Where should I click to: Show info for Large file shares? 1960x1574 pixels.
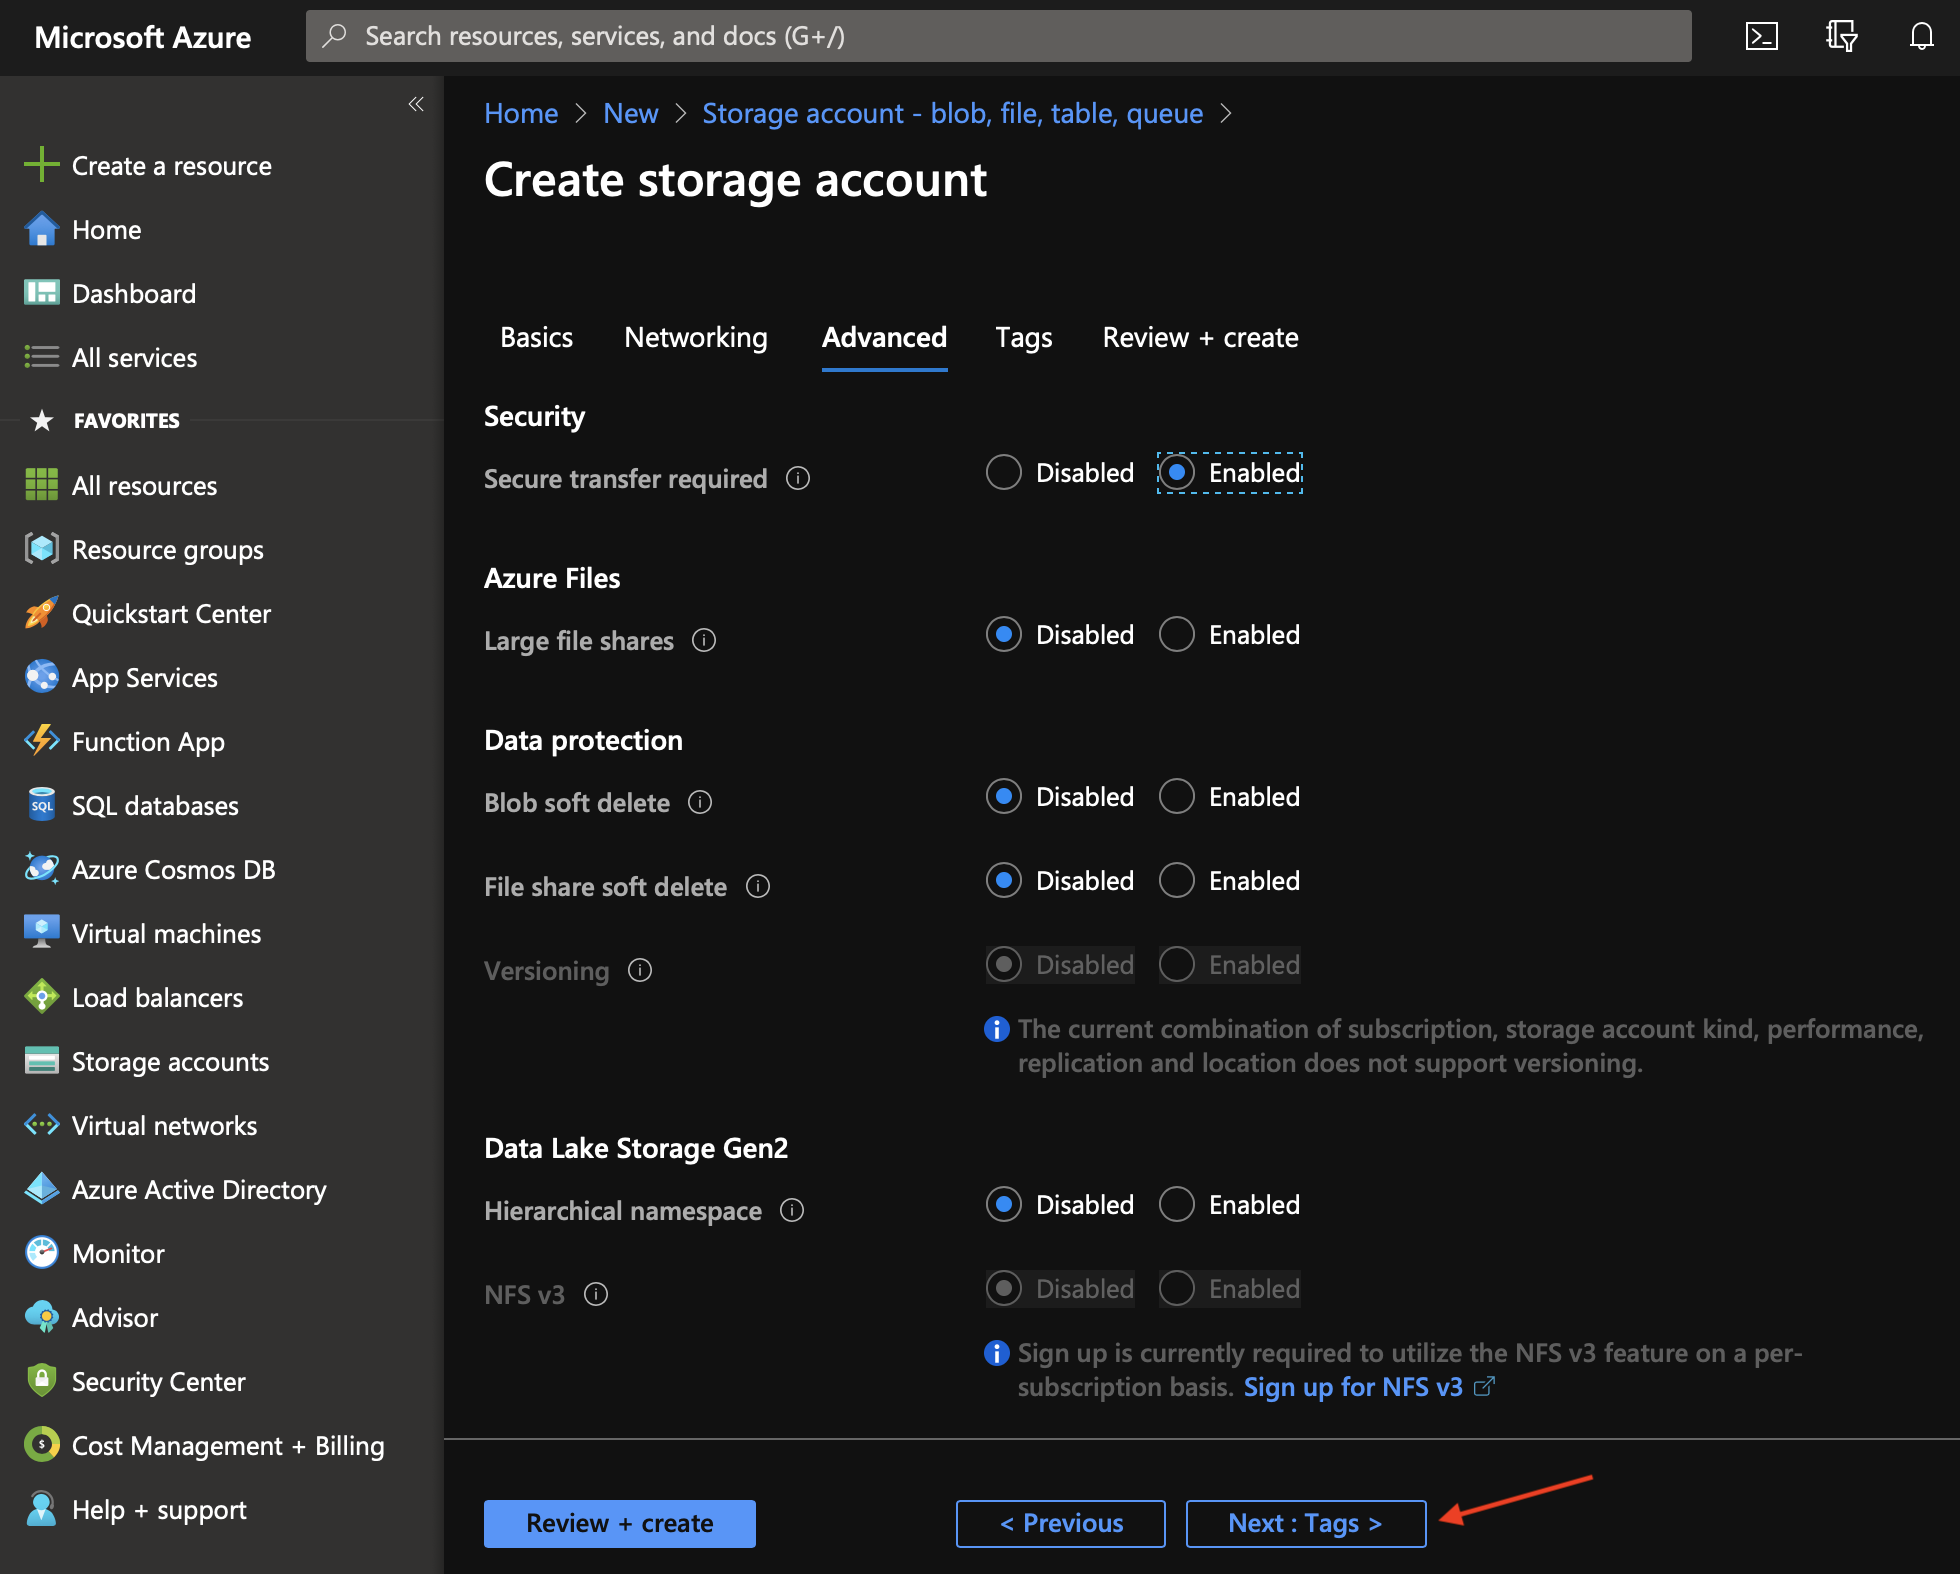click(704, 641)
